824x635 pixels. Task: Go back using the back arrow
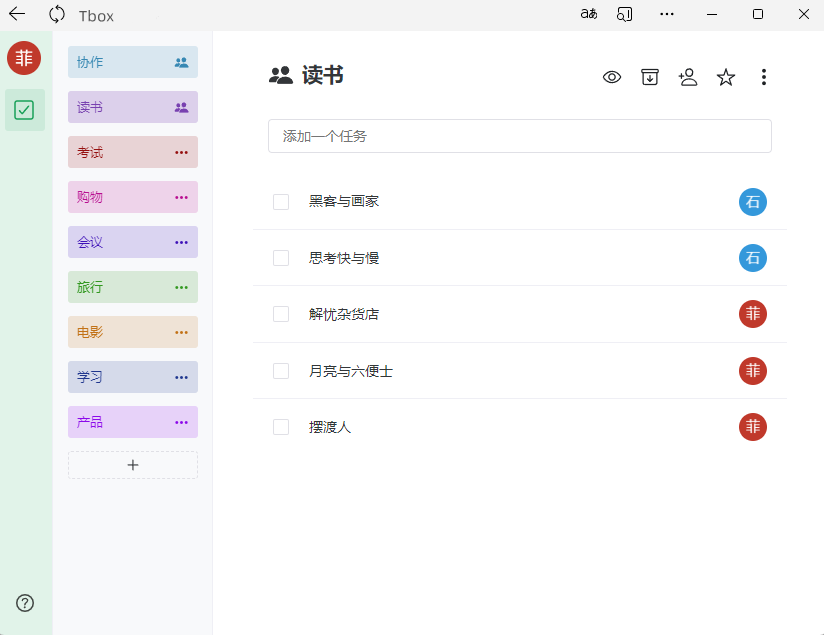point(17,14)
